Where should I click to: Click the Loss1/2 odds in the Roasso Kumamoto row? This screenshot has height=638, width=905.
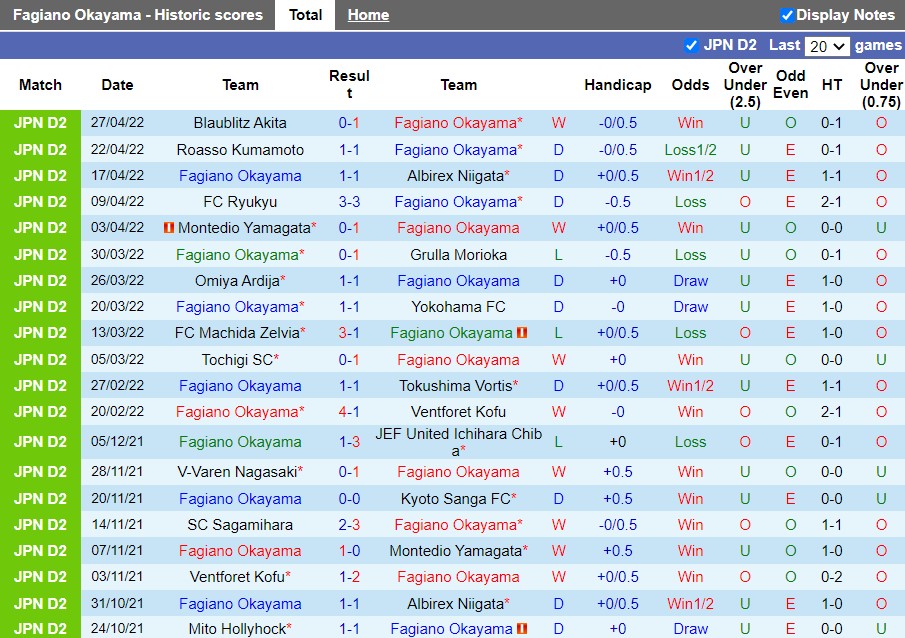[690, 149]
